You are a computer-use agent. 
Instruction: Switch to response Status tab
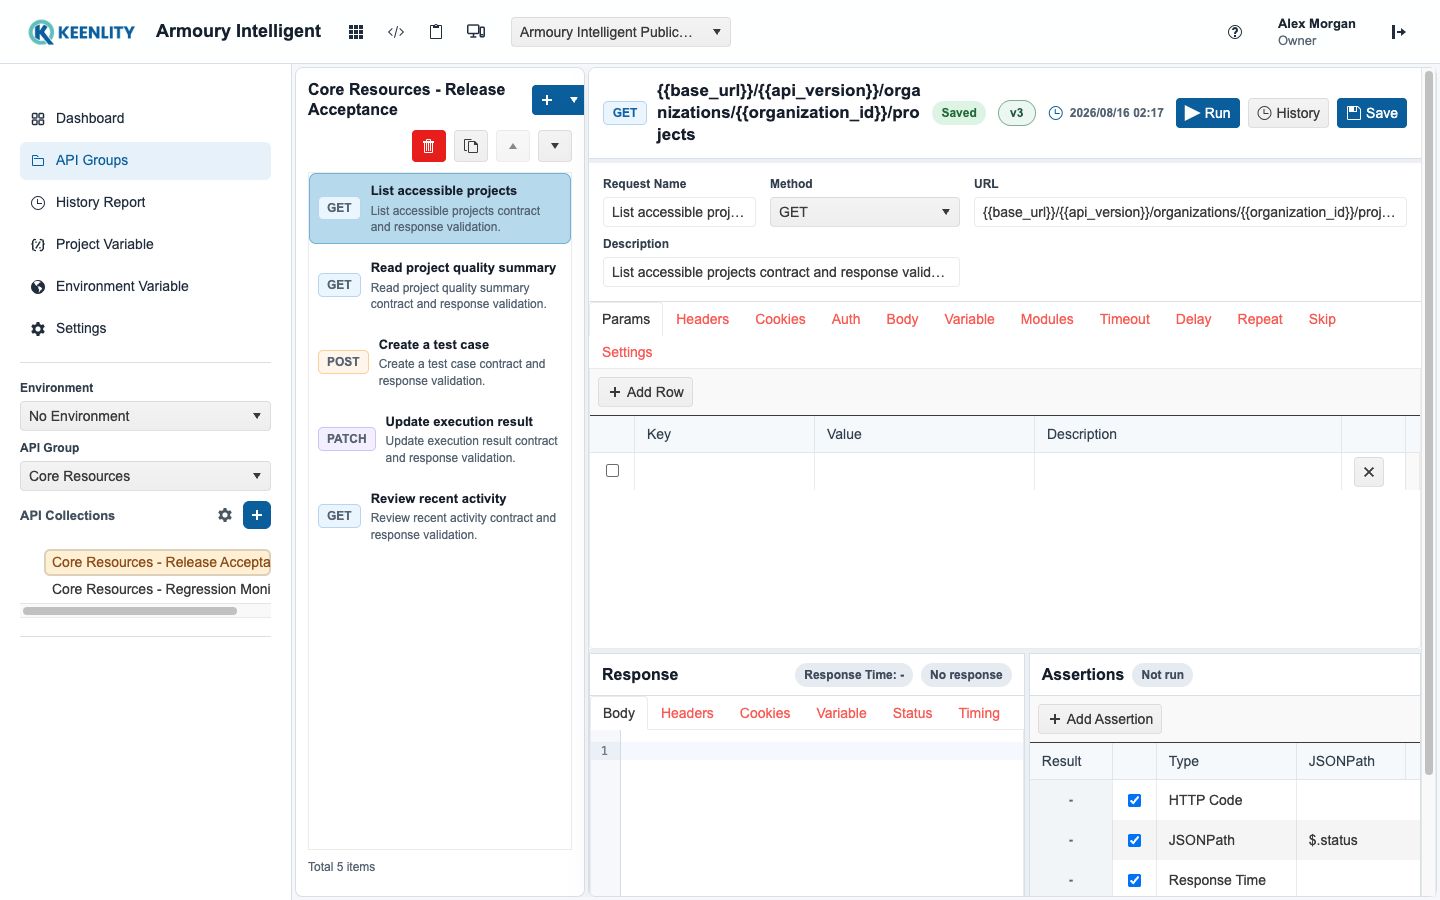[912, 713]
